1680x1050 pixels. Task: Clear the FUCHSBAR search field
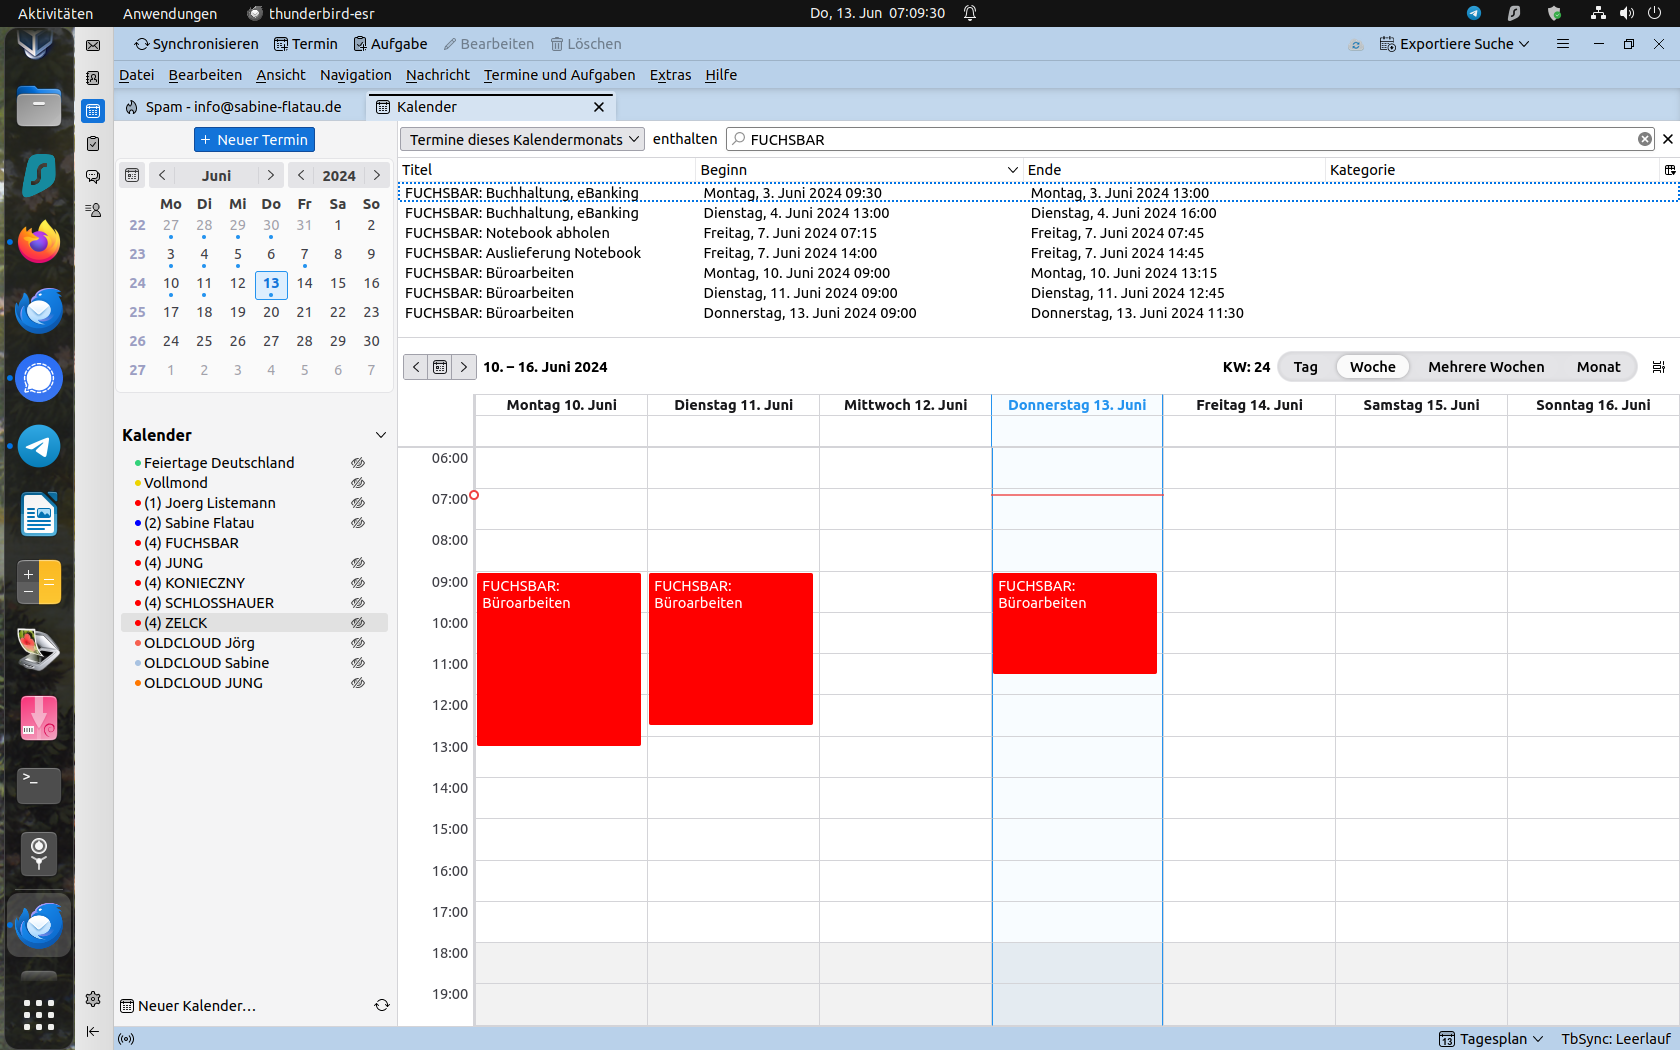click(x=1644, y=139)
